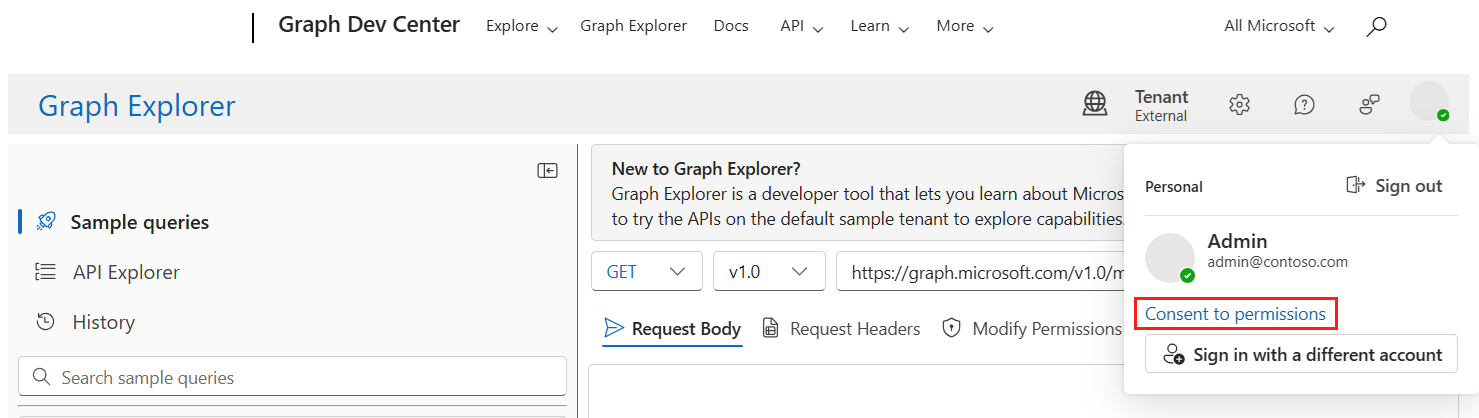Open History in the sidebar
The height and width of the screenshot is (418, 1479).
(103, 322)
